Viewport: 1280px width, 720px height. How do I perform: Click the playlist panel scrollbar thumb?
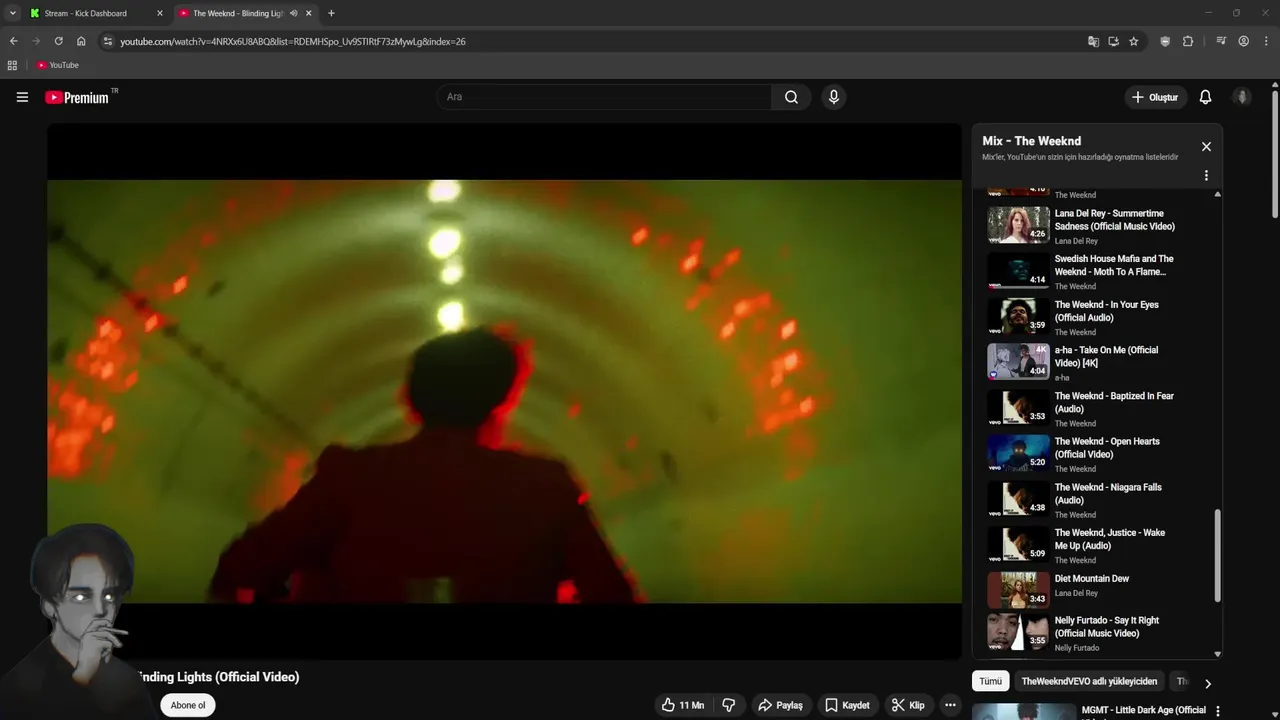click(1217, 556)
